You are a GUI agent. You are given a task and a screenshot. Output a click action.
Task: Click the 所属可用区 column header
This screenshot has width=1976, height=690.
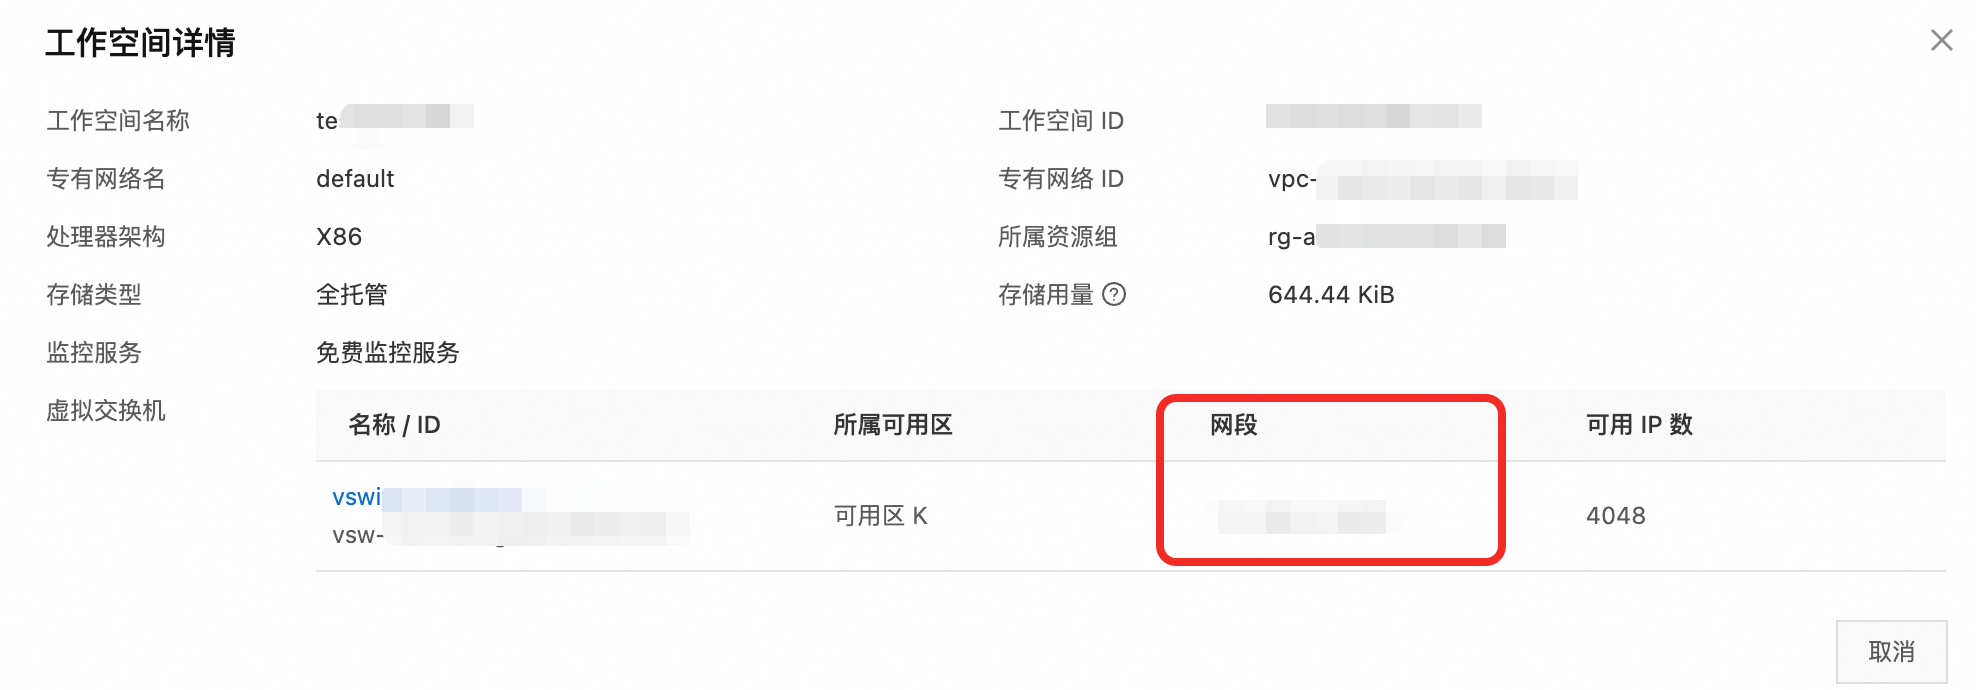(892, 425)
